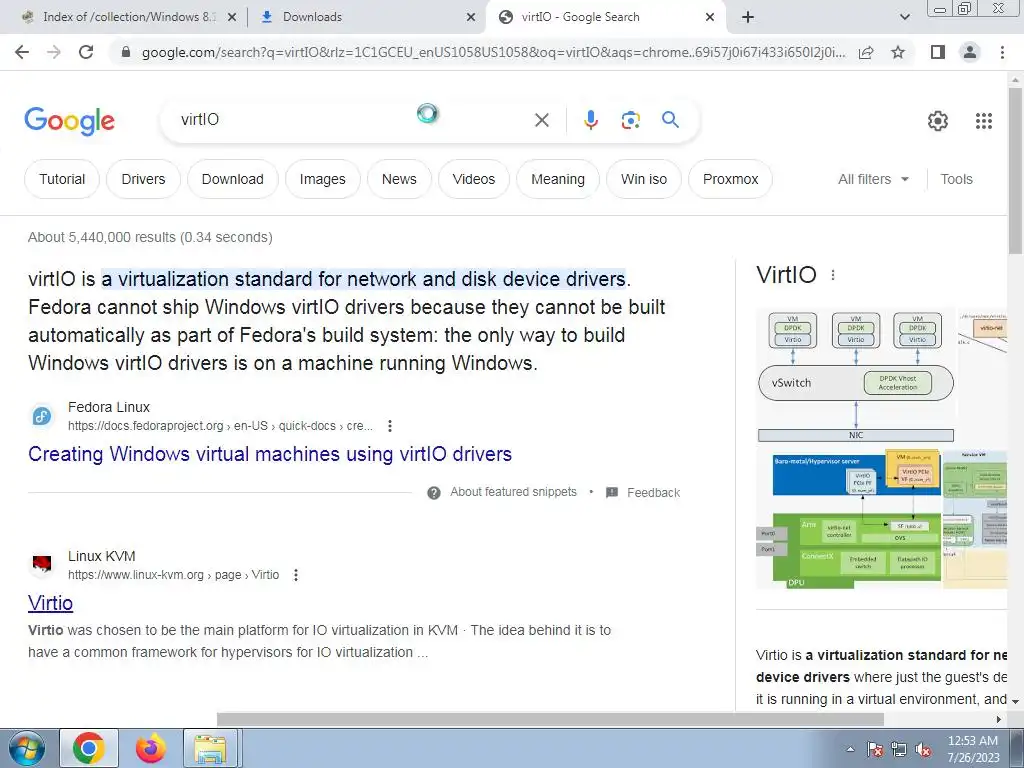Open options menu for Linux KVM result
This screenshot has width=1024, height=768.
(x=296, y=575)
